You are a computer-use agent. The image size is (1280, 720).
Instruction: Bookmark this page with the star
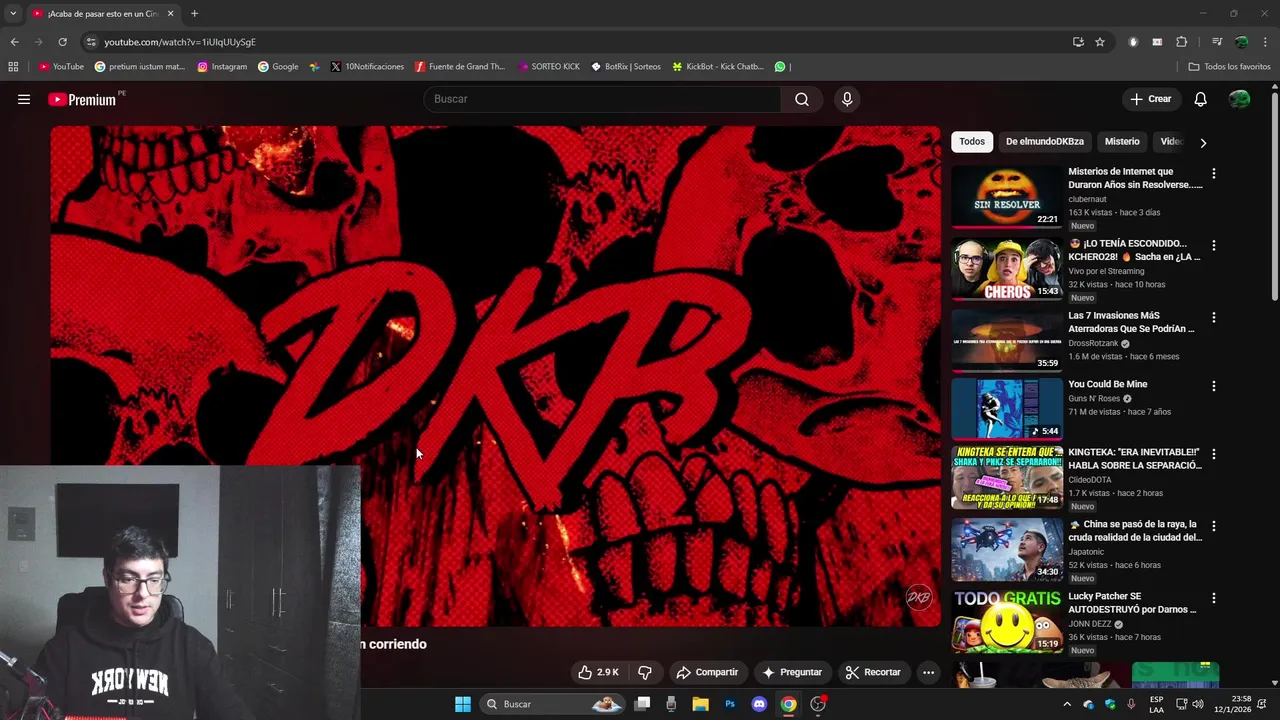click(1100, 42)
